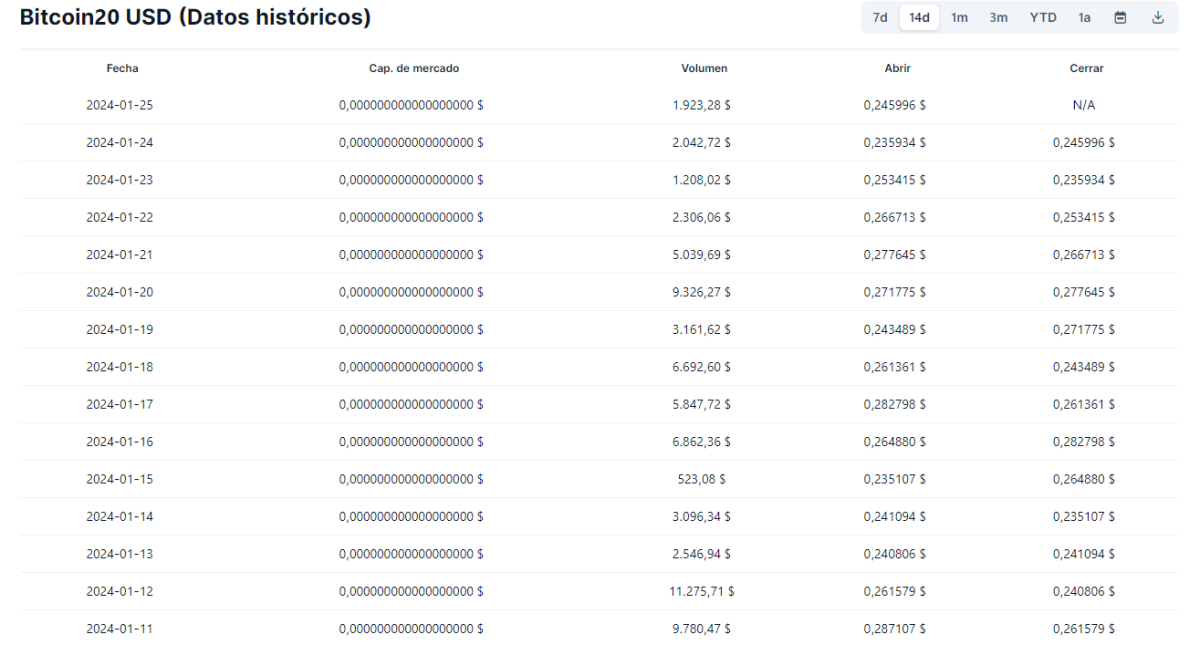Sort by the Volumen column
This screenshot has height=645, width=1200.
tap(704, 68)
